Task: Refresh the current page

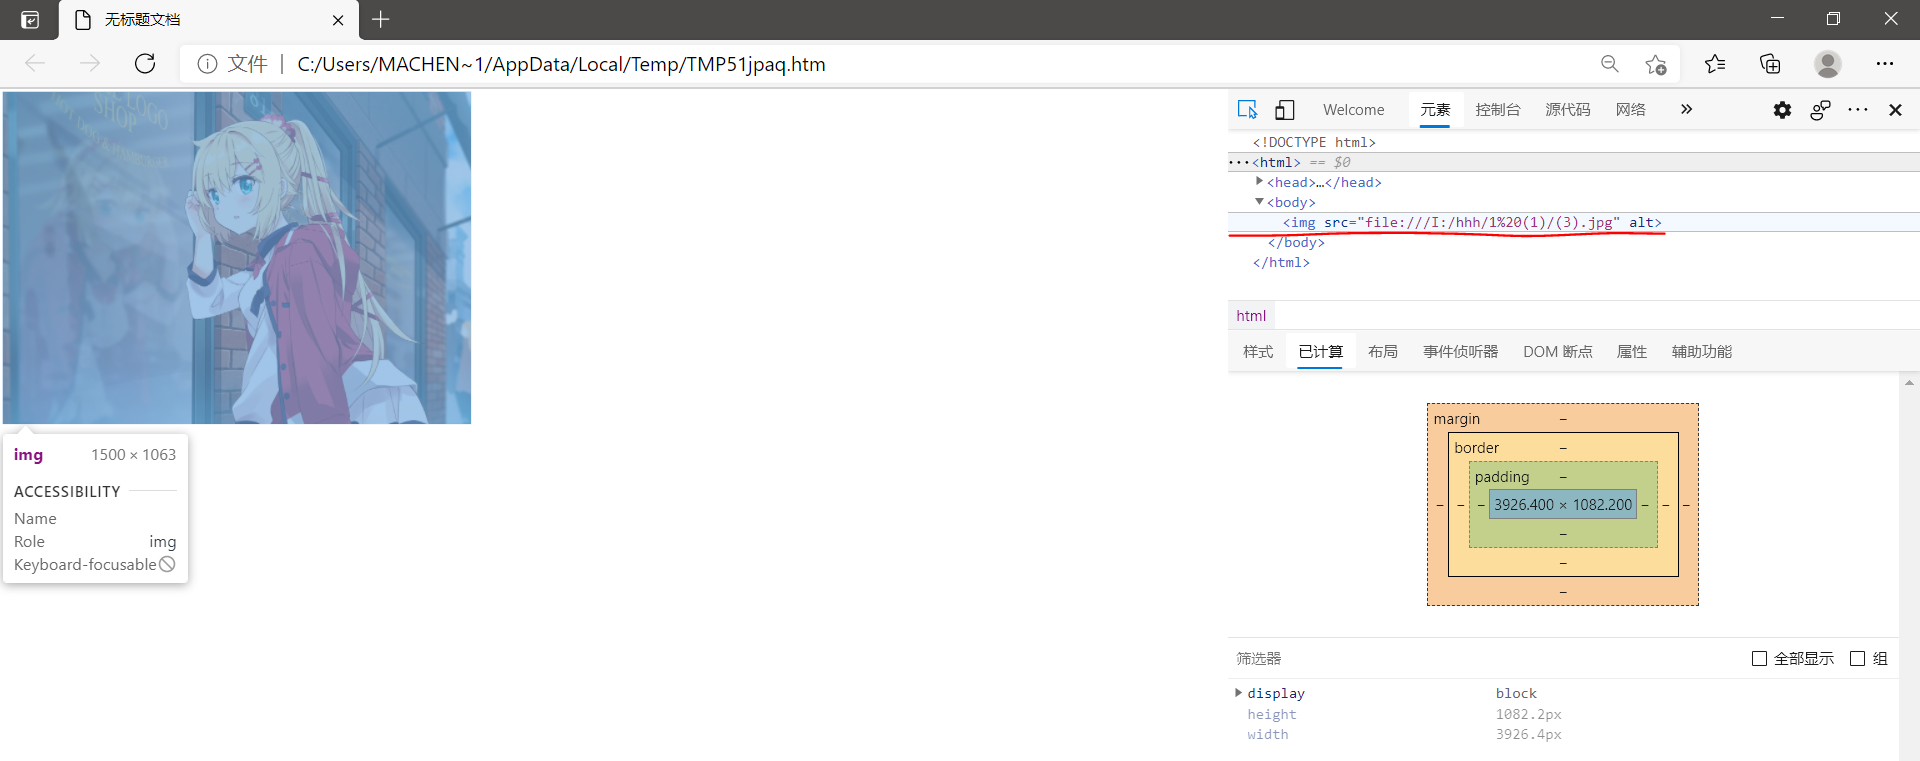Action: tap(145, 64)
